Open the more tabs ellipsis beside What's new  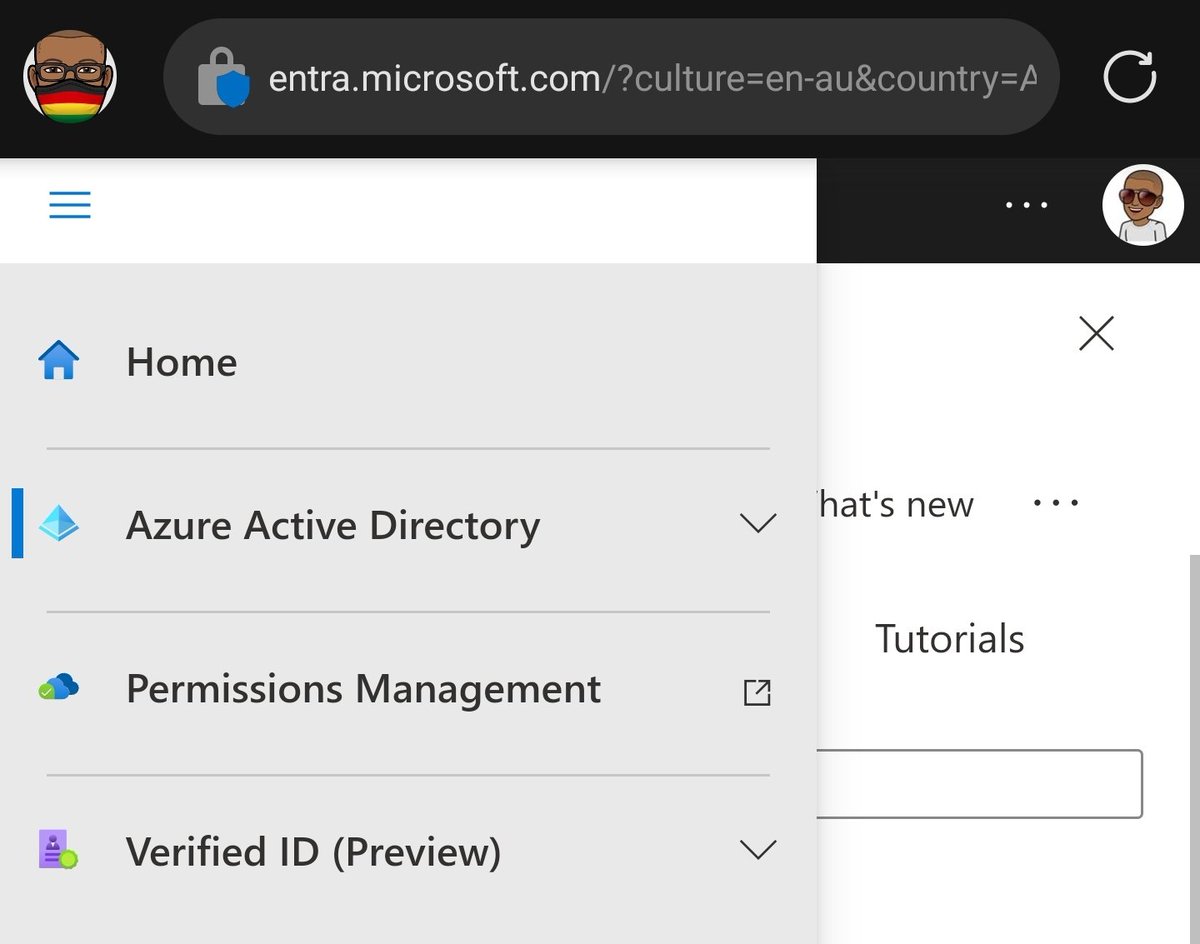tap(1056, 503)
